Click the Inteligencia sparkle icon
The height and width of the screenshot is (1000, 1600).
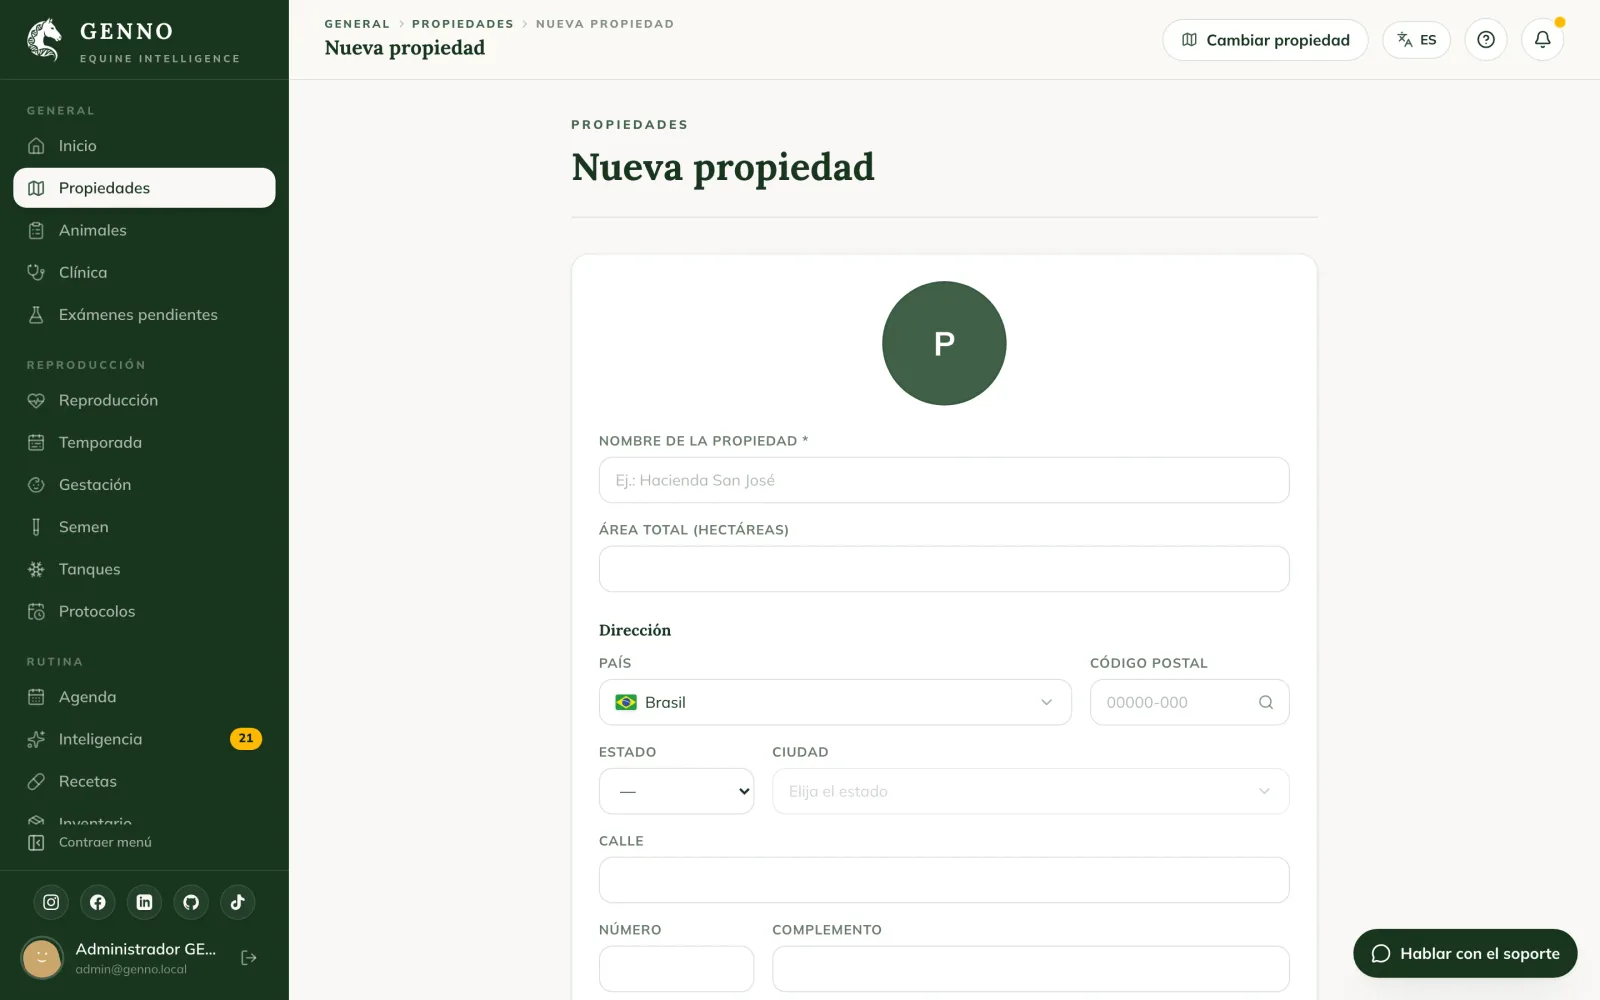(36, 739)
